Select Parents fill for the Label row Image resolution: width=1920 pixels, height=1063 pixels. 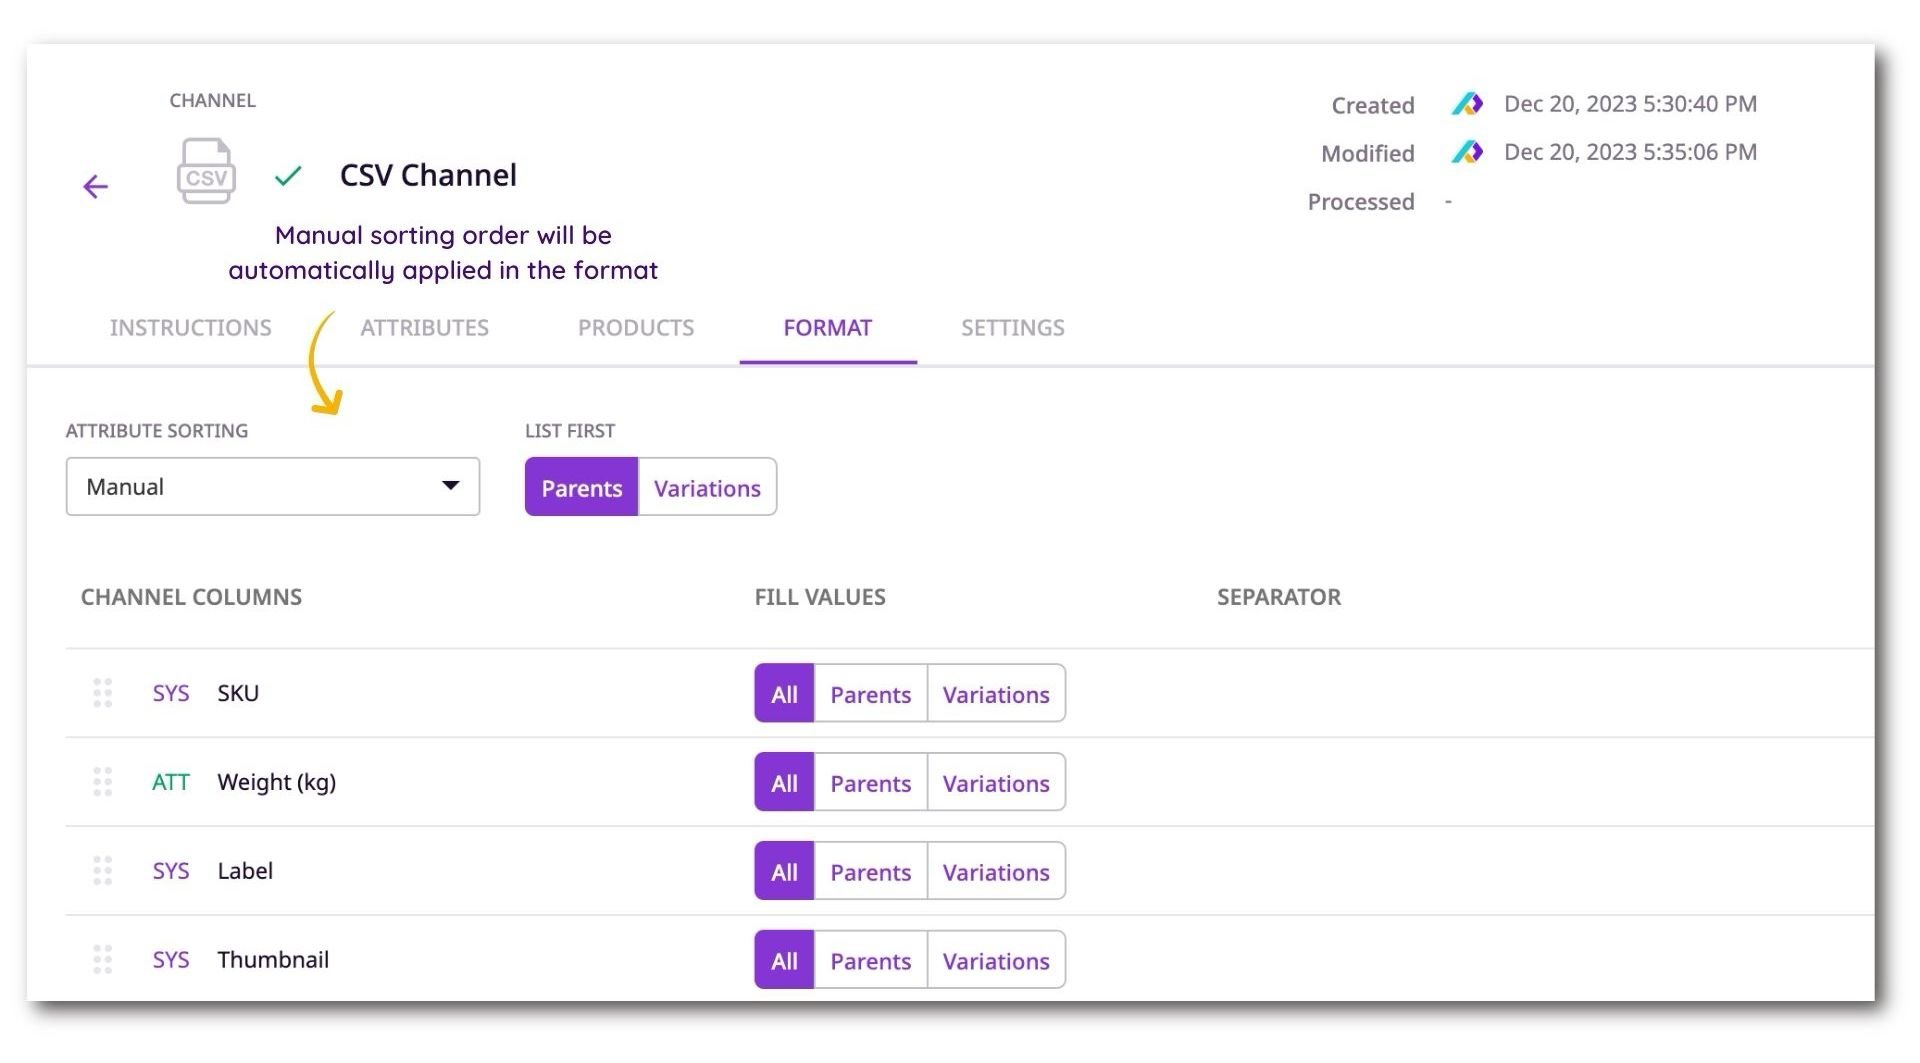(x=869, y=871)
